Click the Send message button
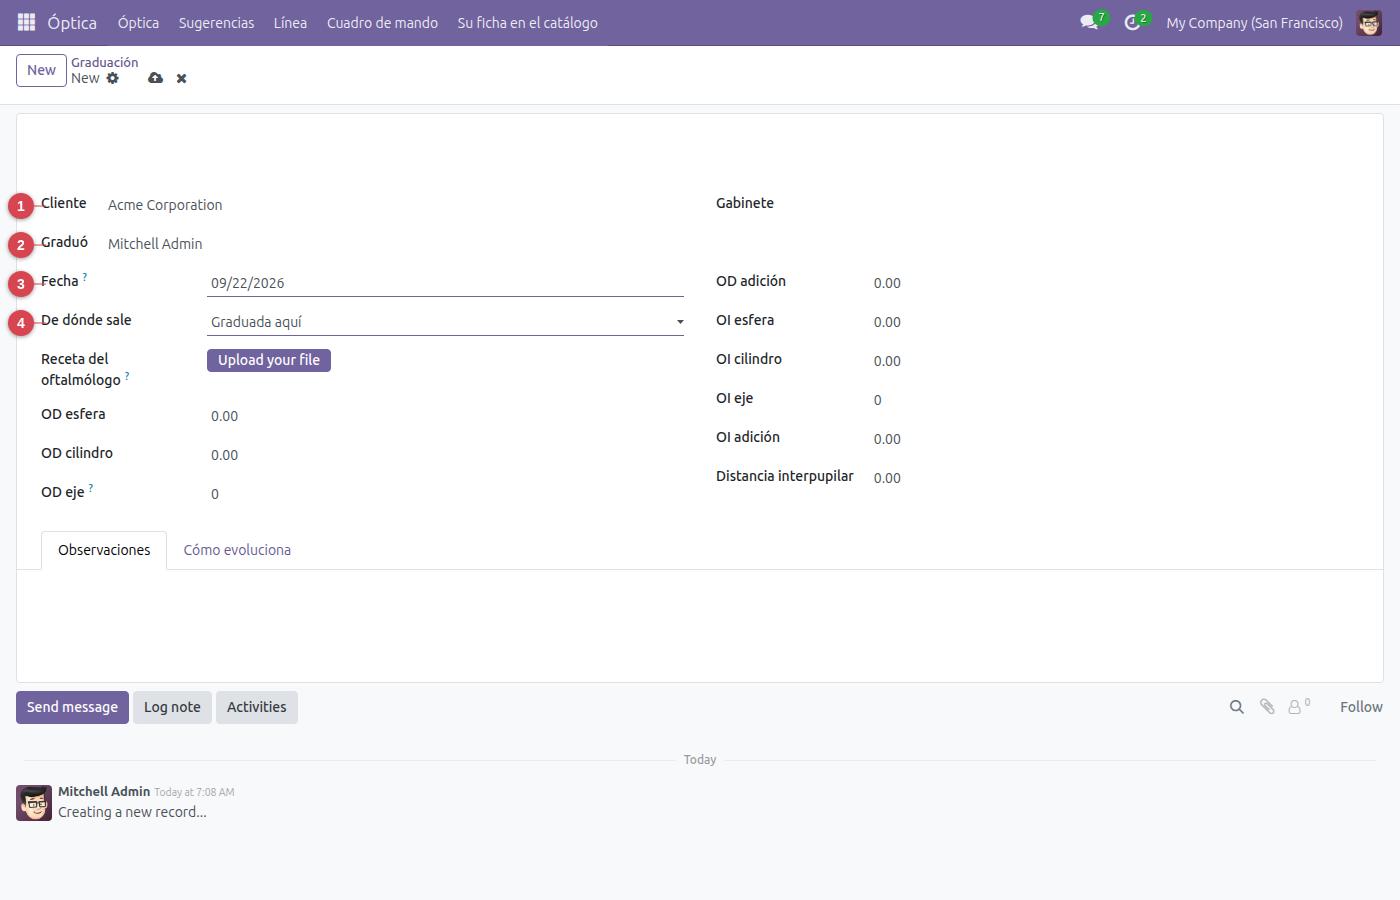The height and width of the screenshot is (900, 1400). pyautogui.click(x=72, y=707)
